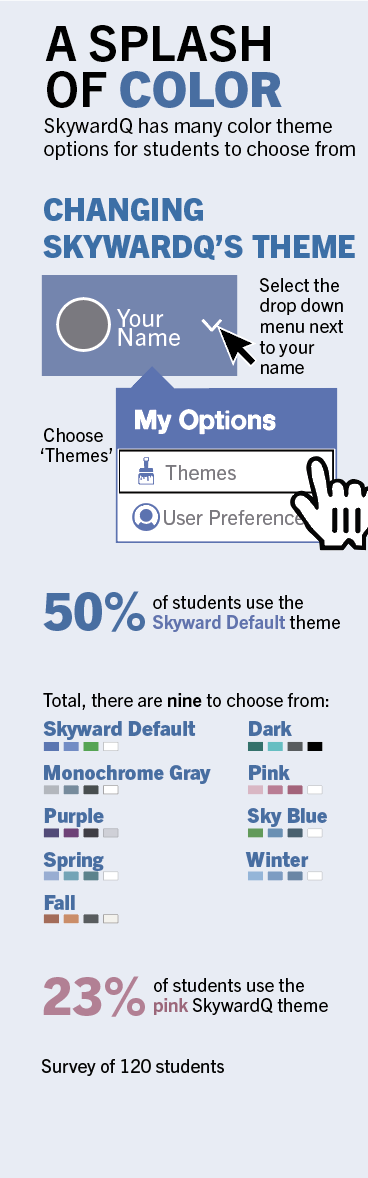Select the Winter theme label
Image resolution: width=368 pixels, height=1178 pixels.
tap(277, 859)
